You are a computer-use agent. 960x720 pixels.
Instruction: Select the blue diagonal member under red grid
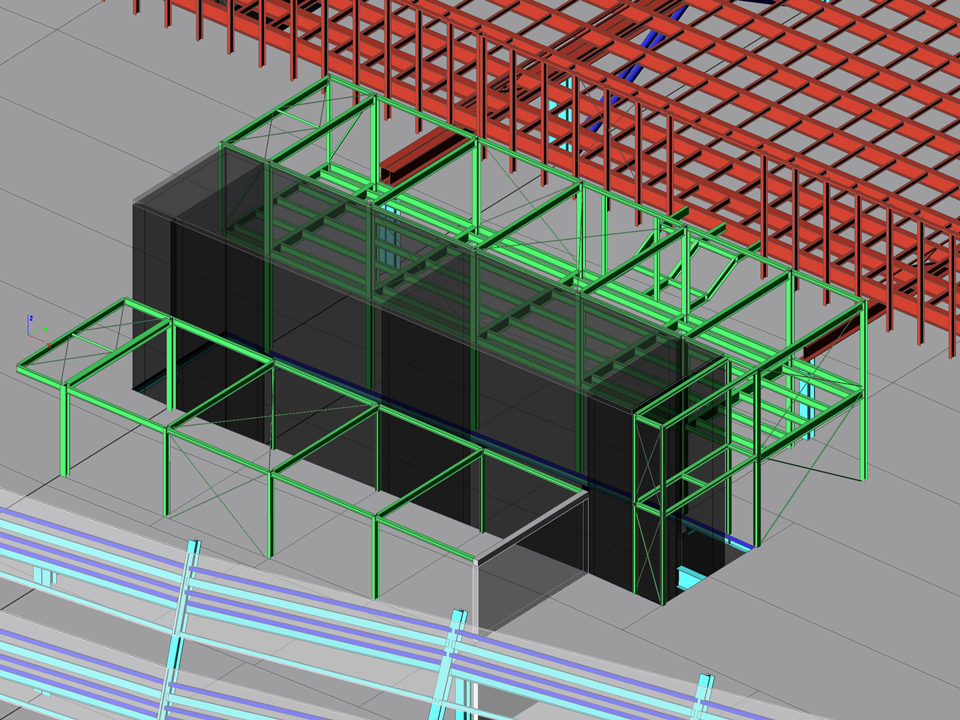pyautogui.click(x=628, y=80)
